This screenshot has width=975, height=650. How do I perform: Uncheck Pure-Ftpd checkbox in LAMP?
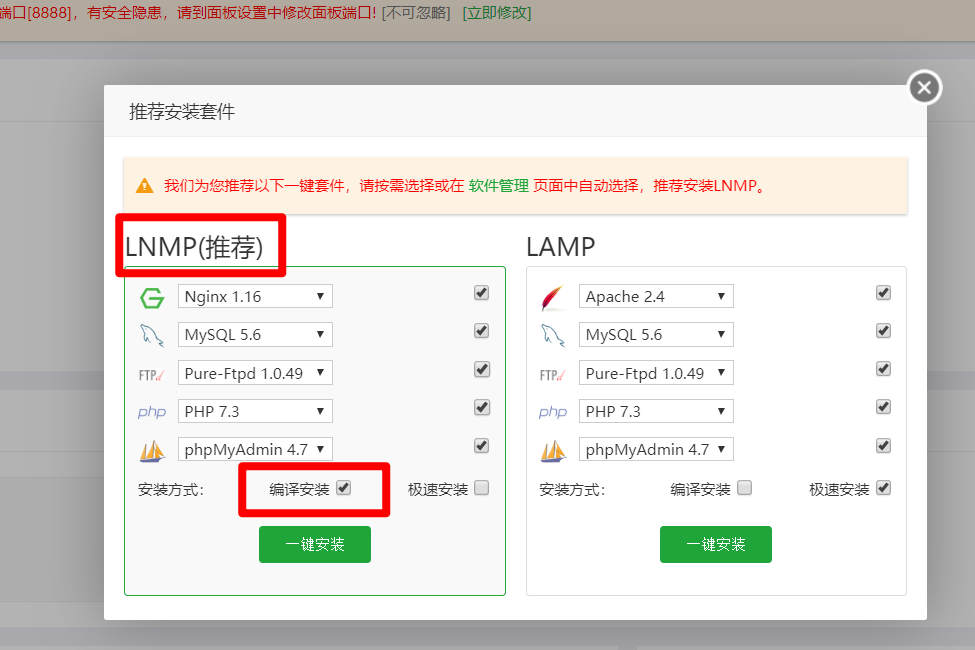tap(883, 369)
